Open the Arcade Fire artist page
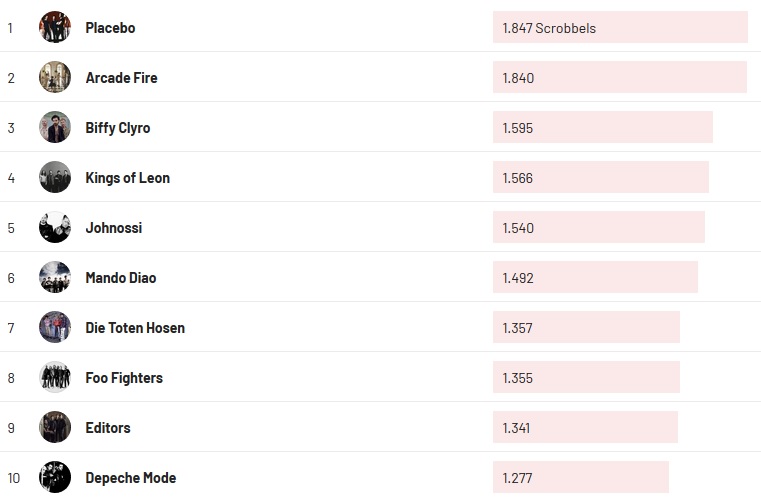761x500 pixels. point(121,78)
